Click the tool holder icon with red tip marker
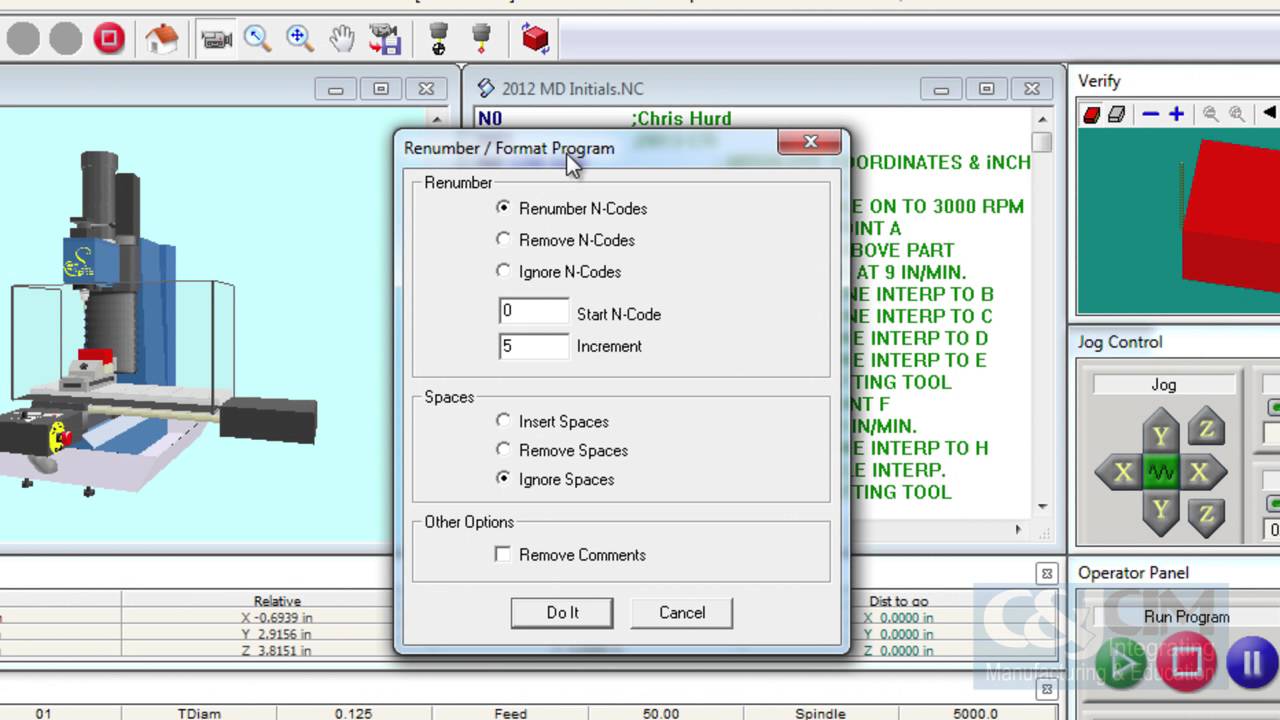This screenshot has width=1280, height=720. coord(482,39)
